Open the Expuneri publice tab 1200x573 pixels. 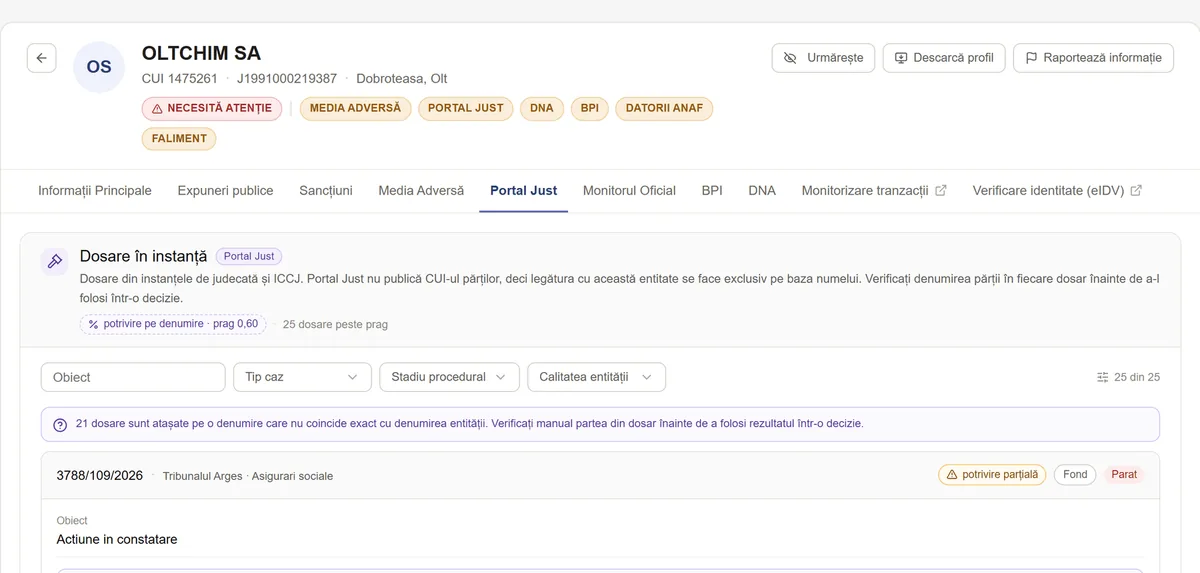point(225,190)
